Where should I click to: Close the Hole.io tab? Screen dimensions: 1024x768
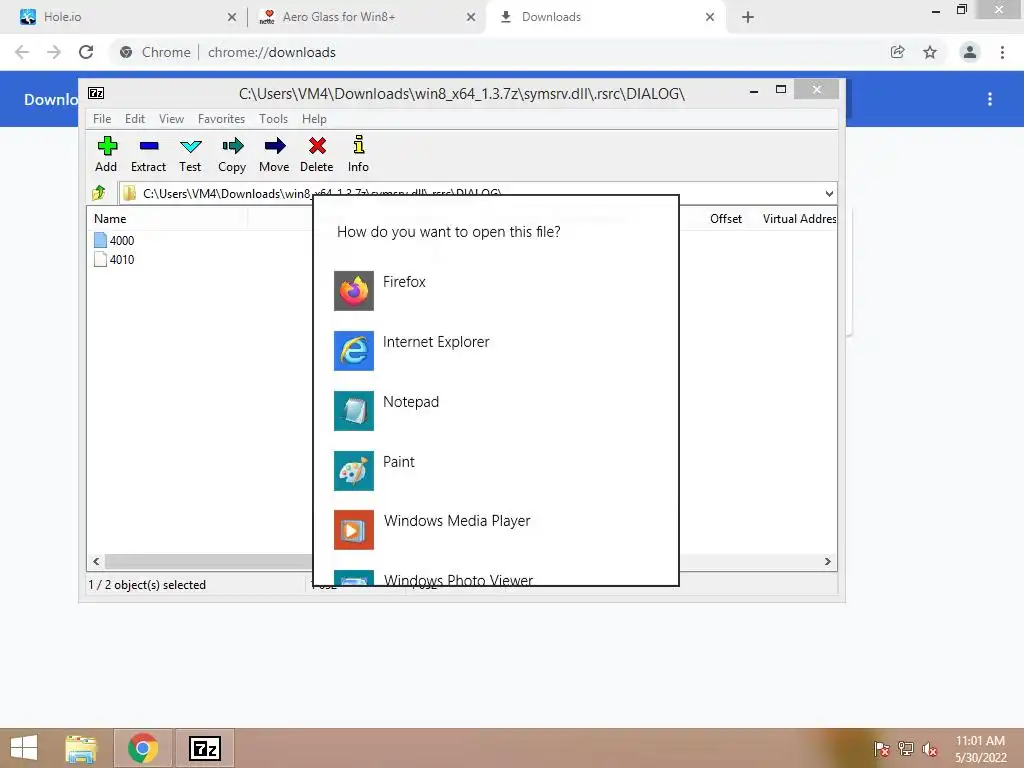pyautogui.click(x=231, y=17)
